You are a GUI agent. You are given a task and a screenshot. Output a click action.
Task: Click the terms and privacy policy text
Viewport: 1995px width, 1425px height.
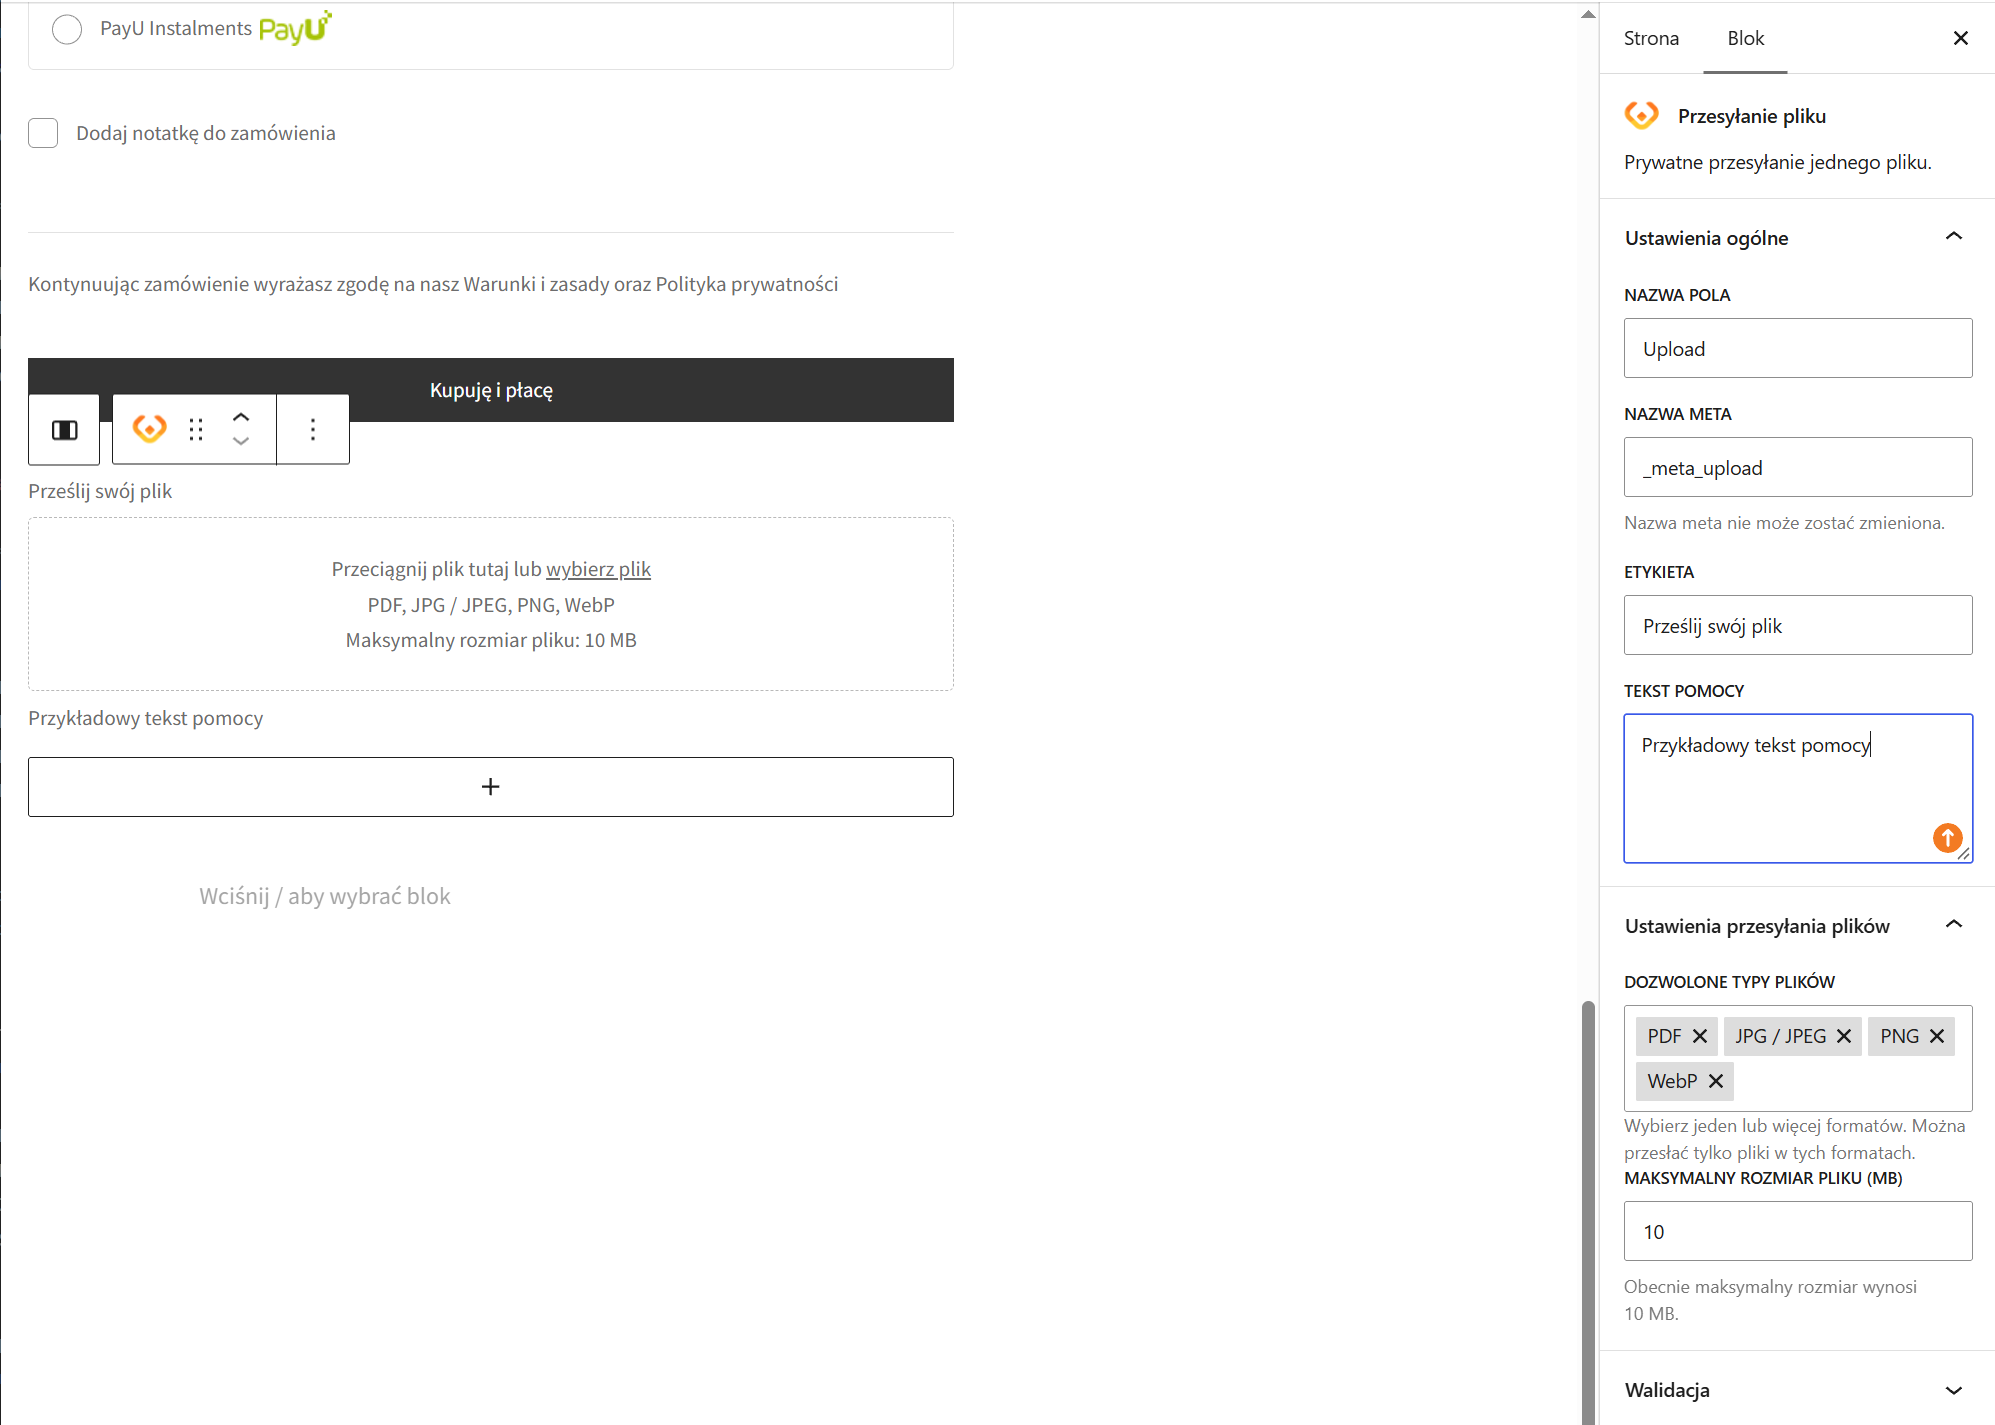[x=433, y=284]
